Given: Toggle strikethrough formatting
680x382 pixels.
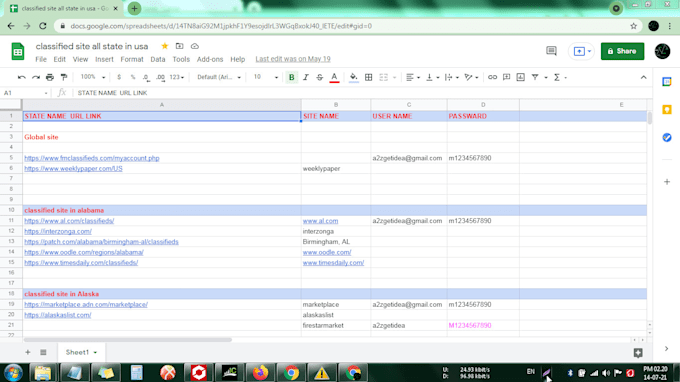Looking at the screenshot, I should click(320, 77).
